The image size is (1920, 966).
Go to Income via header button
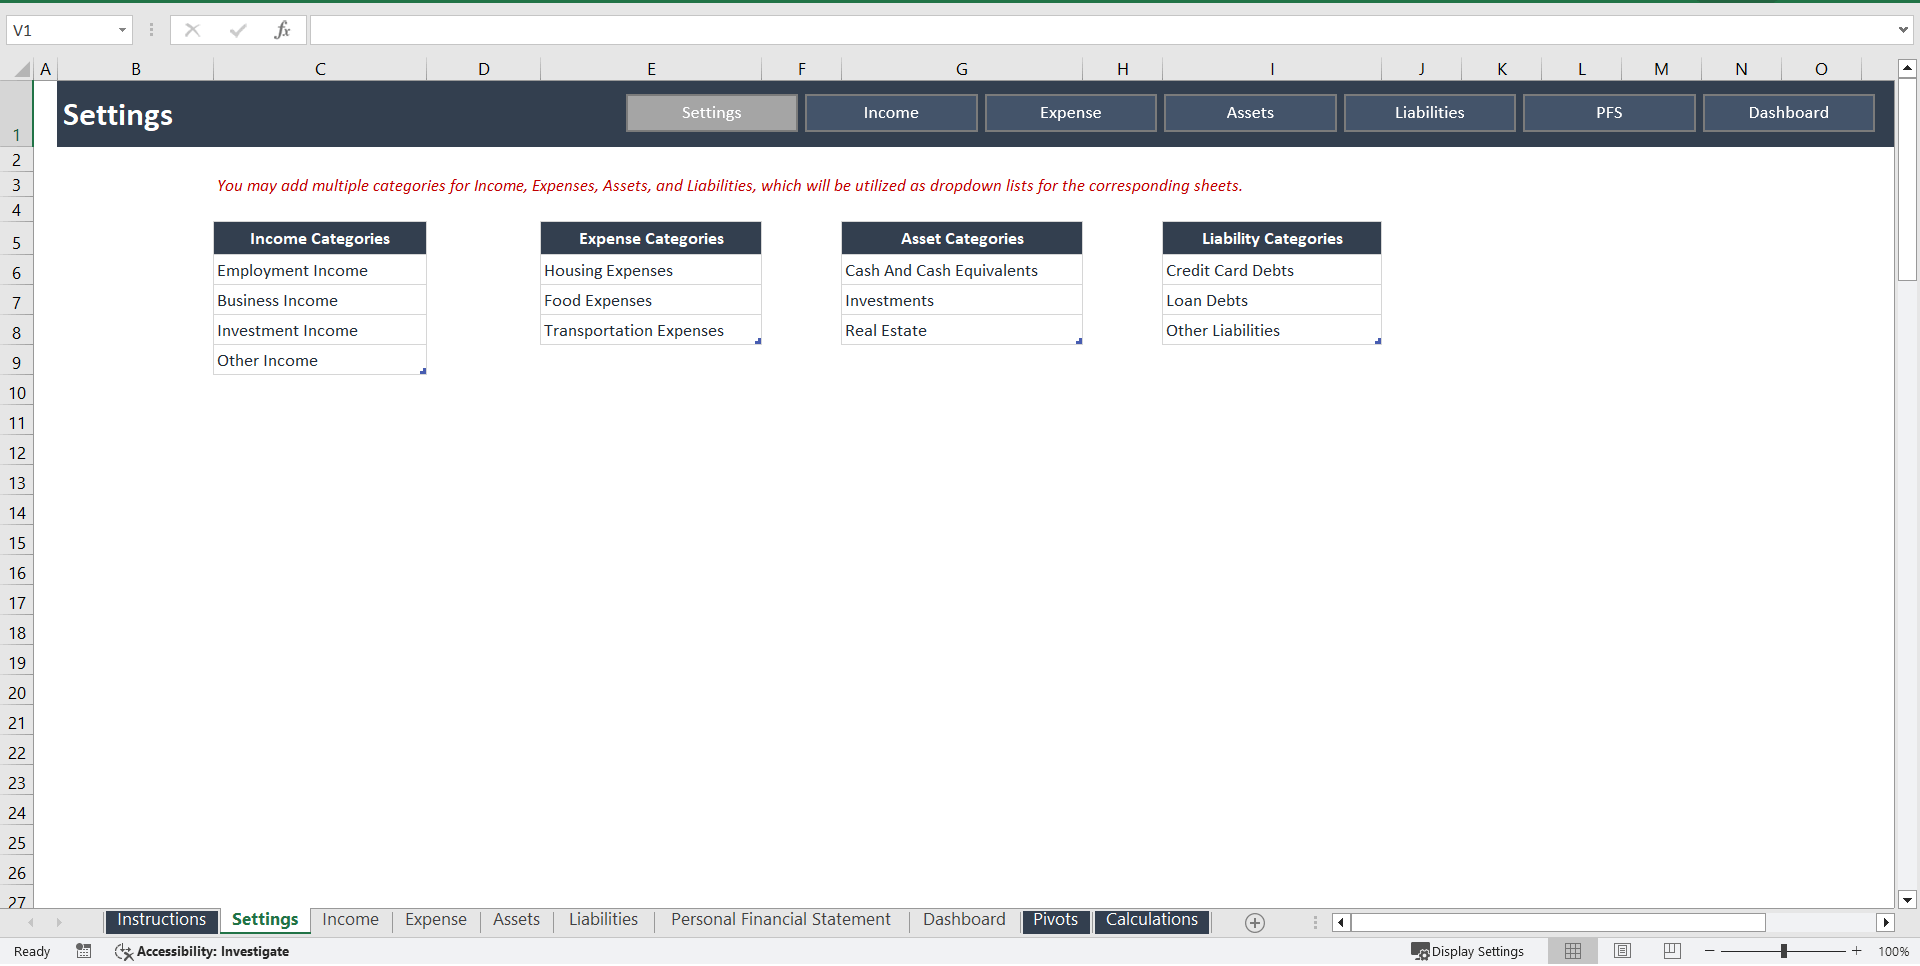pos(891,113)
